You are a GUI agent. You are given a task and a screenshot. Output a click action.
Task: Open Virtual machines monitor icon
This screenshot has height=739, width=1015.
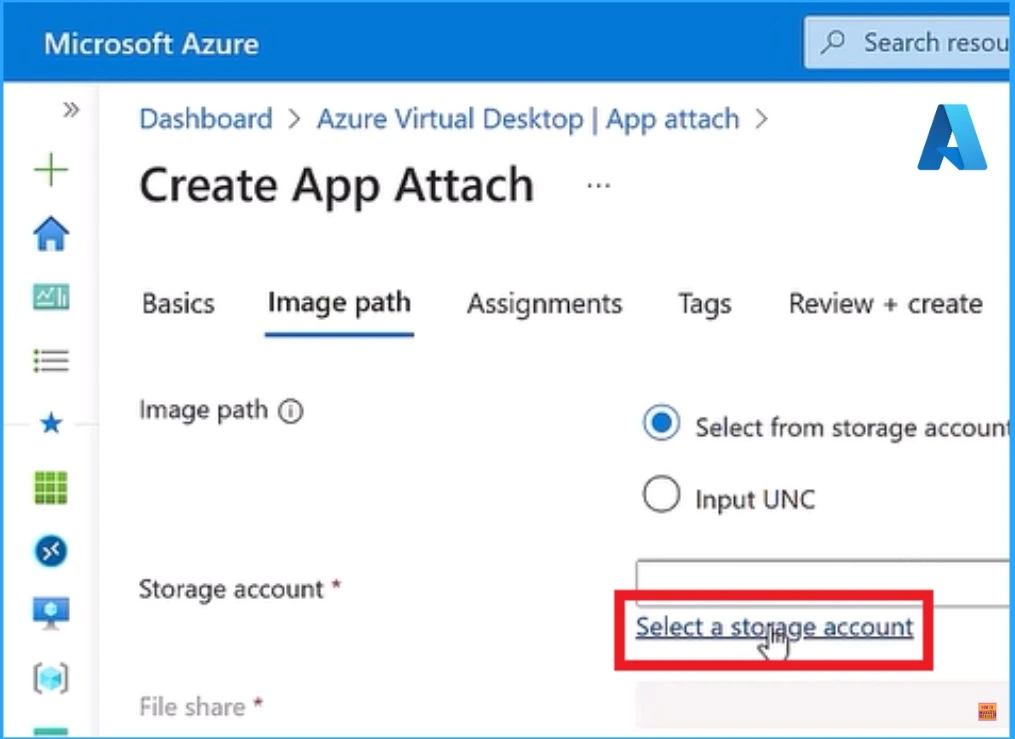click(51, 613)
